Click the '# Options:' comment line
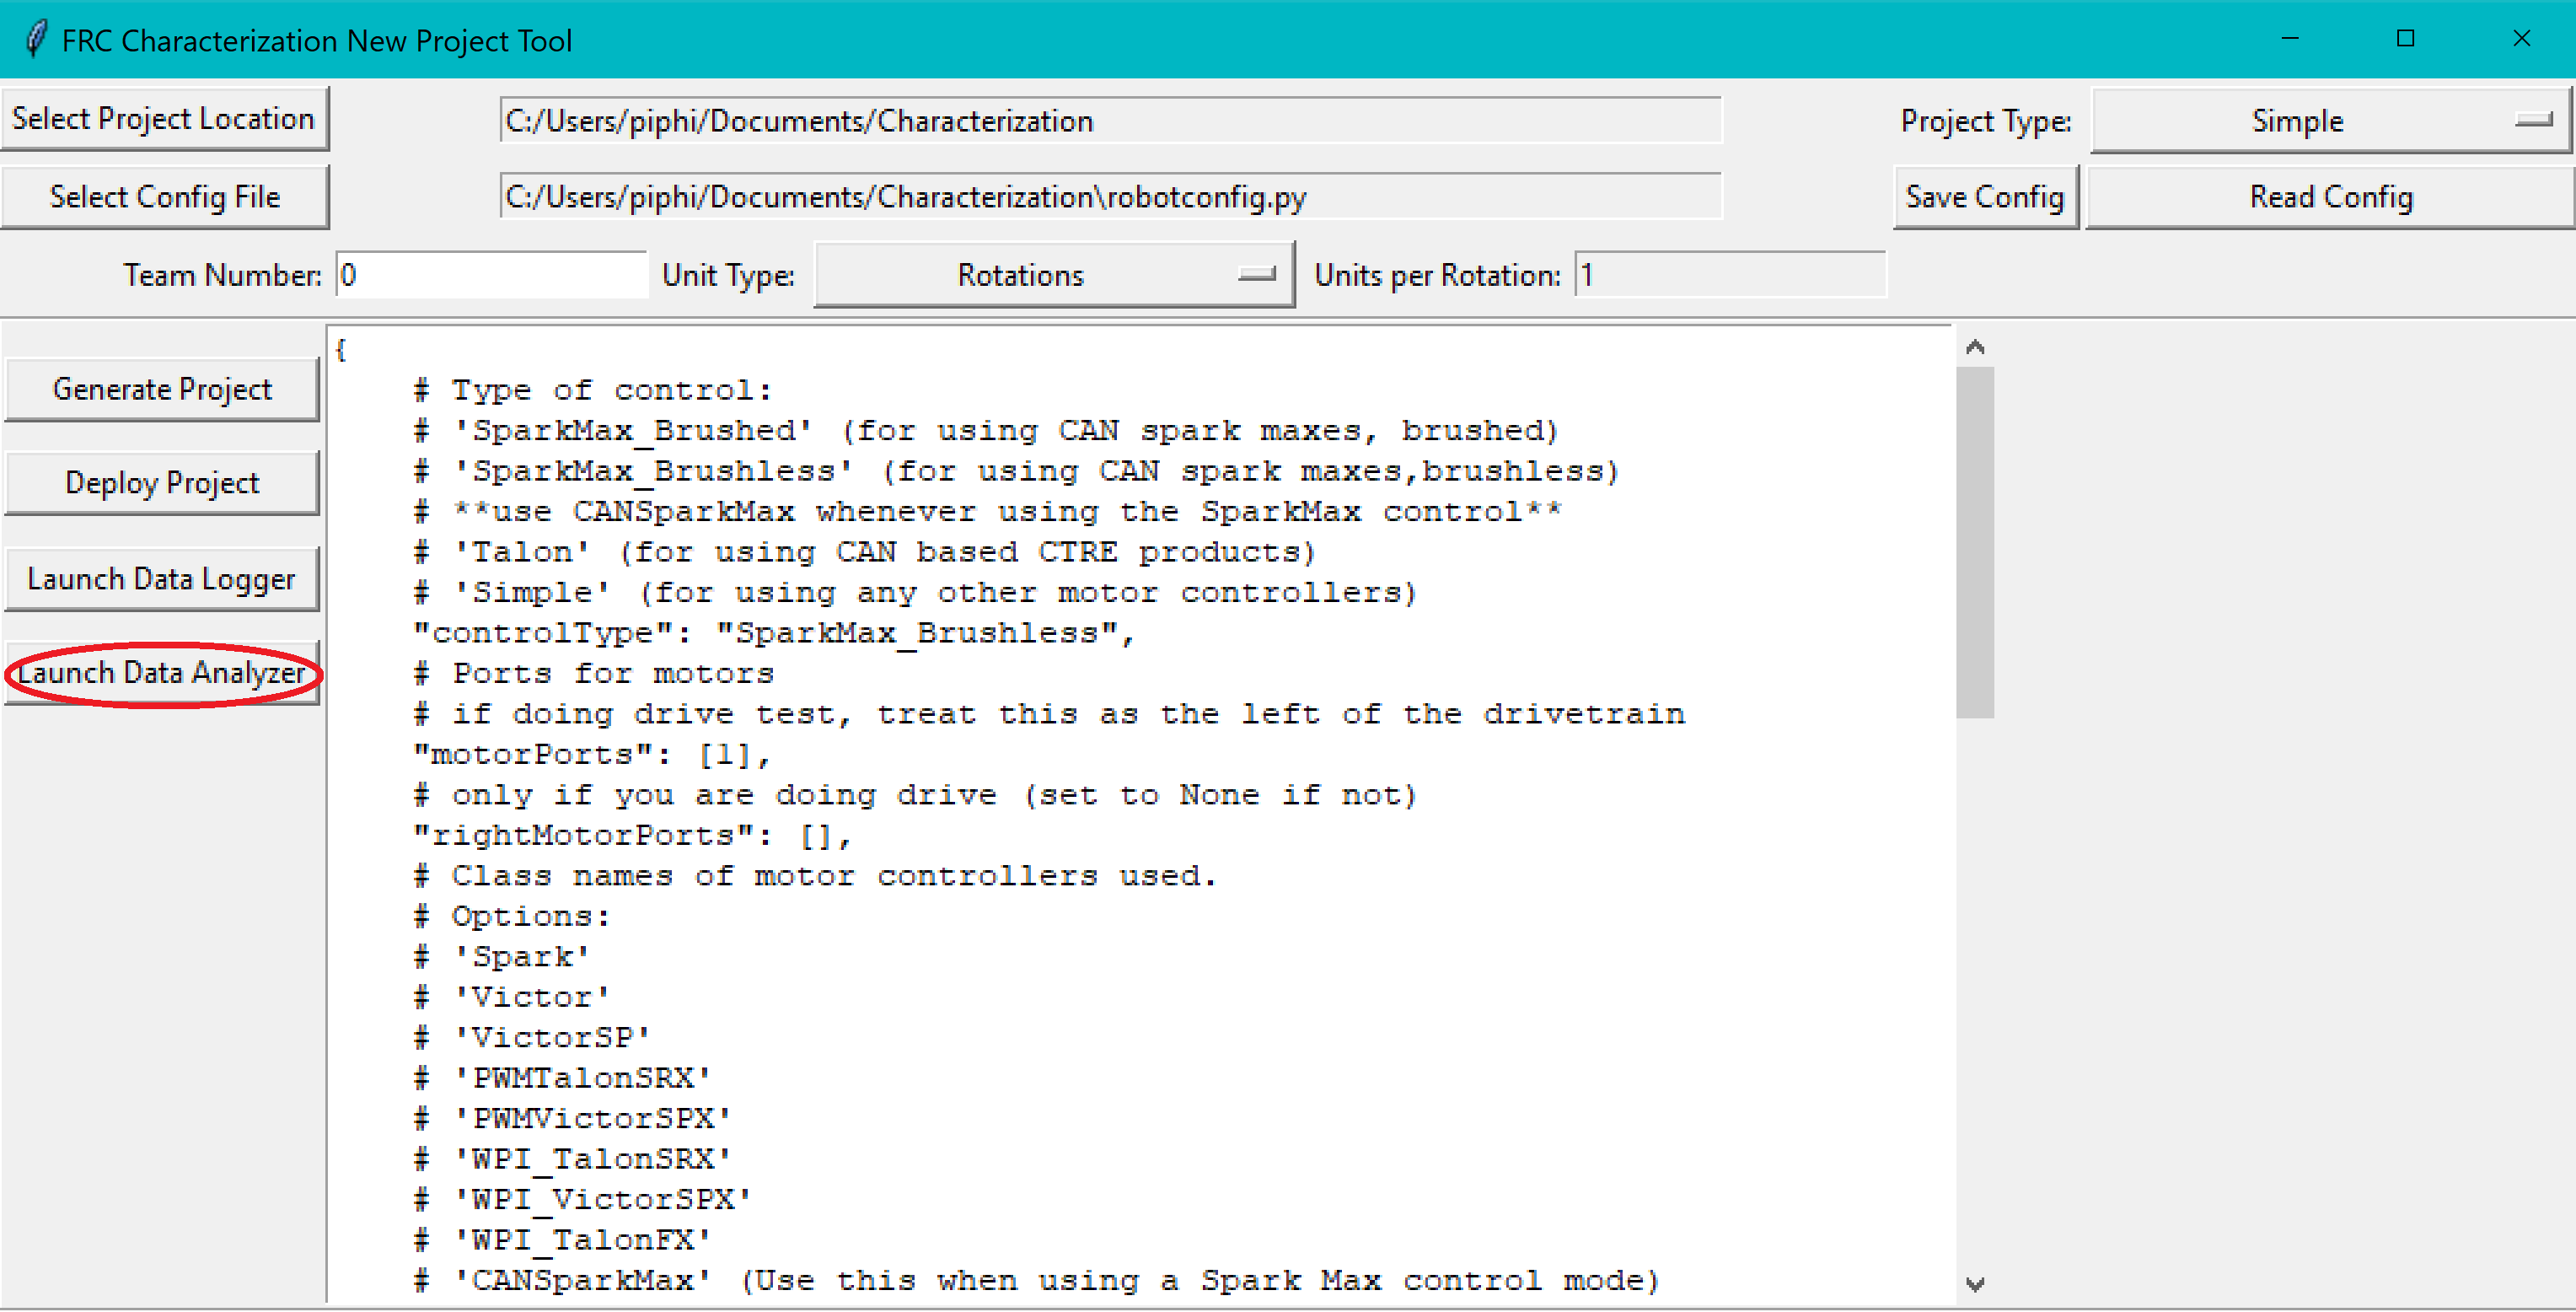2576x1312 pixels. coord(511,917)
